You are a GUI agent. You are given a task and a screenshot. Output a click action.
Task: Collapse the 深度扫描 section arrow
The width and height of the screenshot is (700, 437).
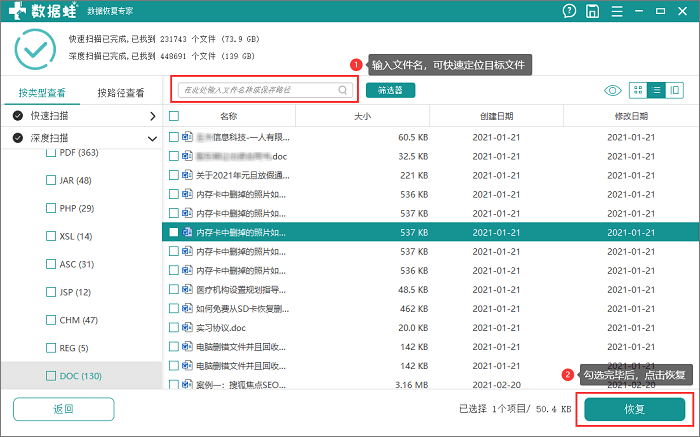pos(152,139)
